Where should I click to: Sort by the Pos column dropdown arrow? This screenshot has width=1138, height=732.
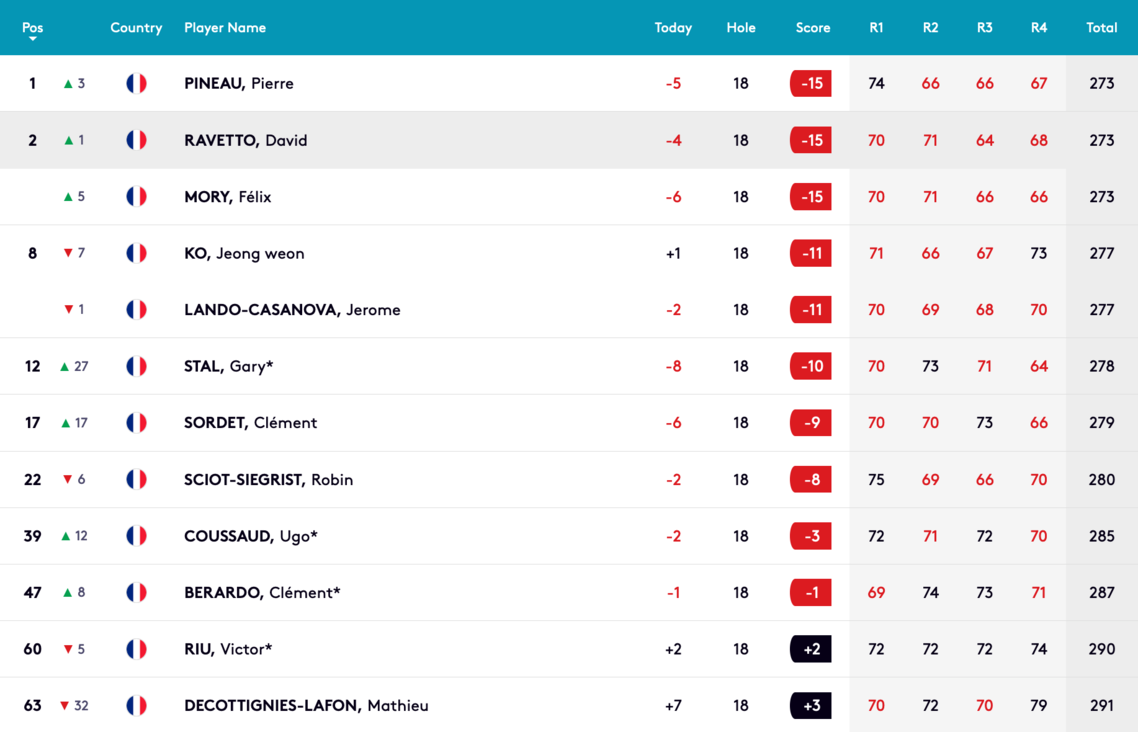(33, 39)
